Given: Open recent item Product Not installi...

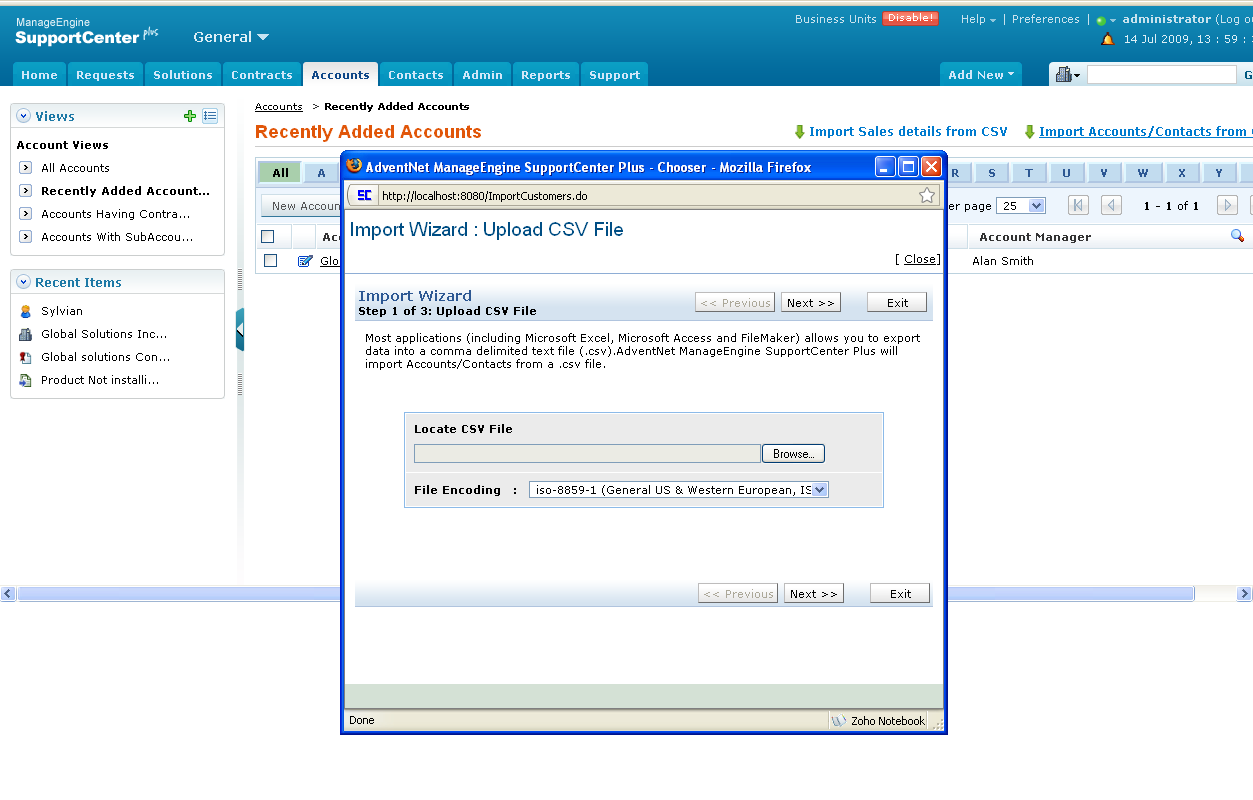Looking at the screenshot, I should pos(100,380).
